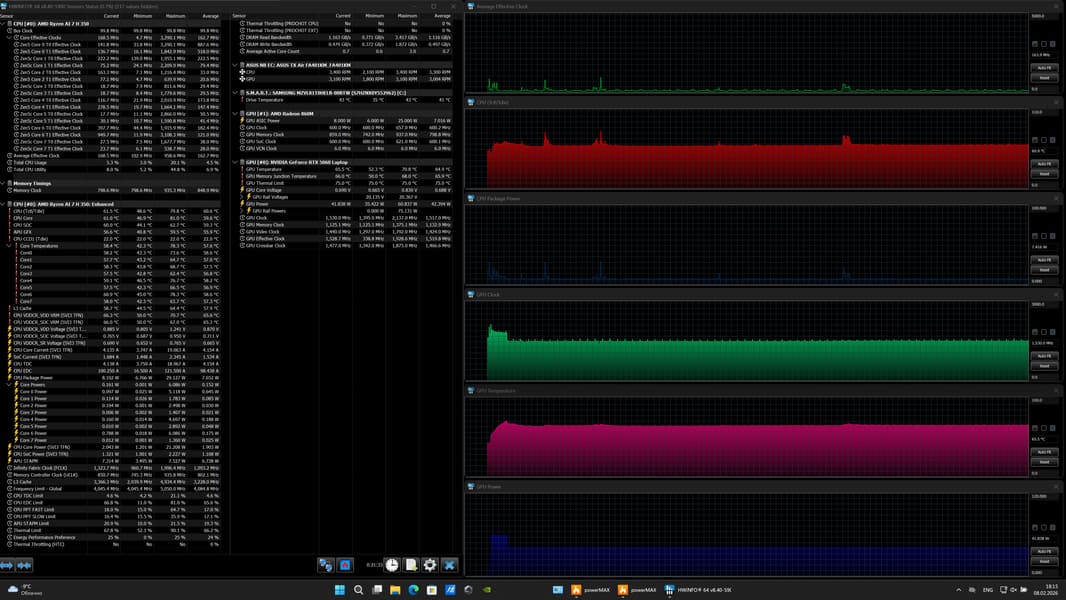
Task: Collapse Core Effective Clocks subtree
Action: point(10,37)
